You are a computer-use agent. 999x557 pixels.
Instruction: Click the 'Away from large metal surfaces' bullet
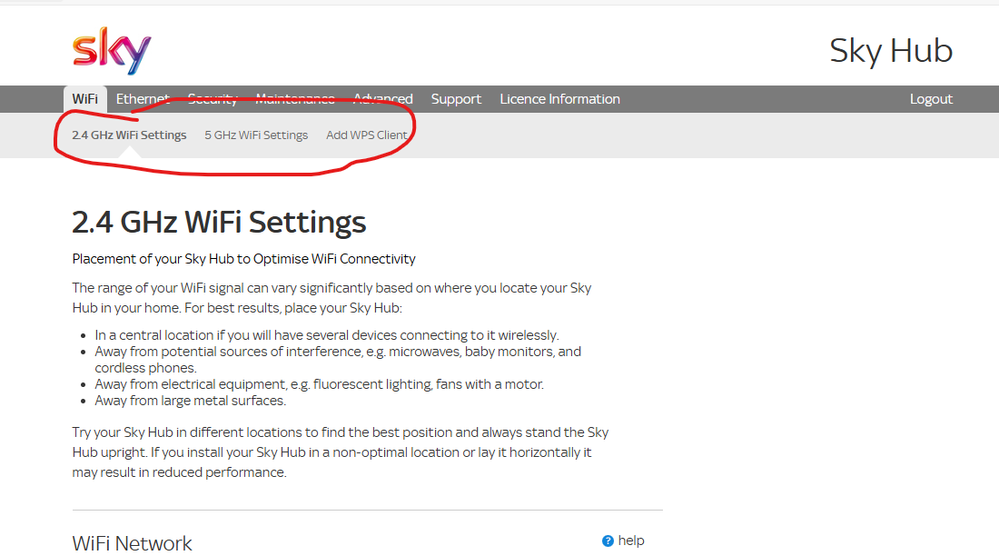pyautogui.click(x=190, y=401)
